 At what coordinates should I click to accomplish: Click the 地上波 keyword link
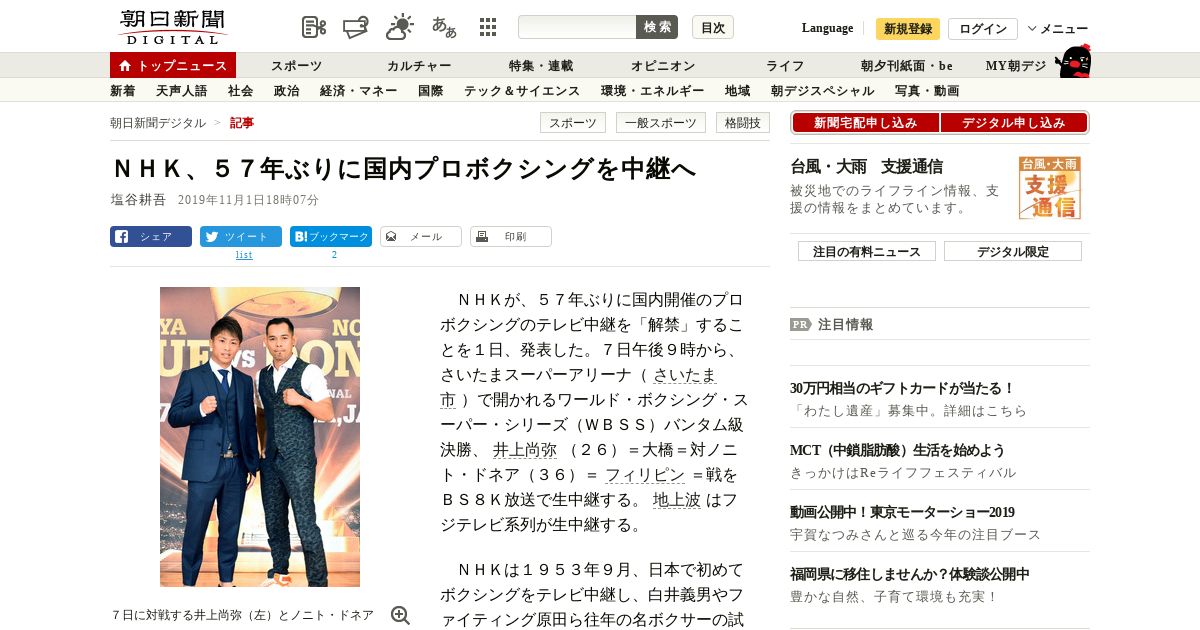coord(677,500)
